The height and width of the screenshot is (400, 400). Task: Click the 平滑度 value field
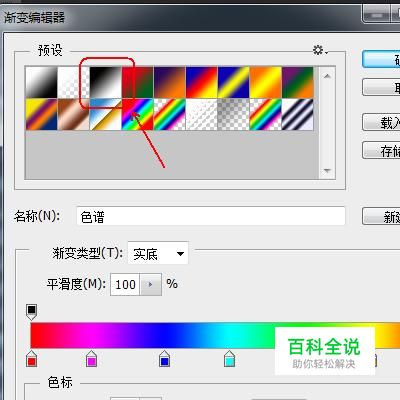point(125,284)
